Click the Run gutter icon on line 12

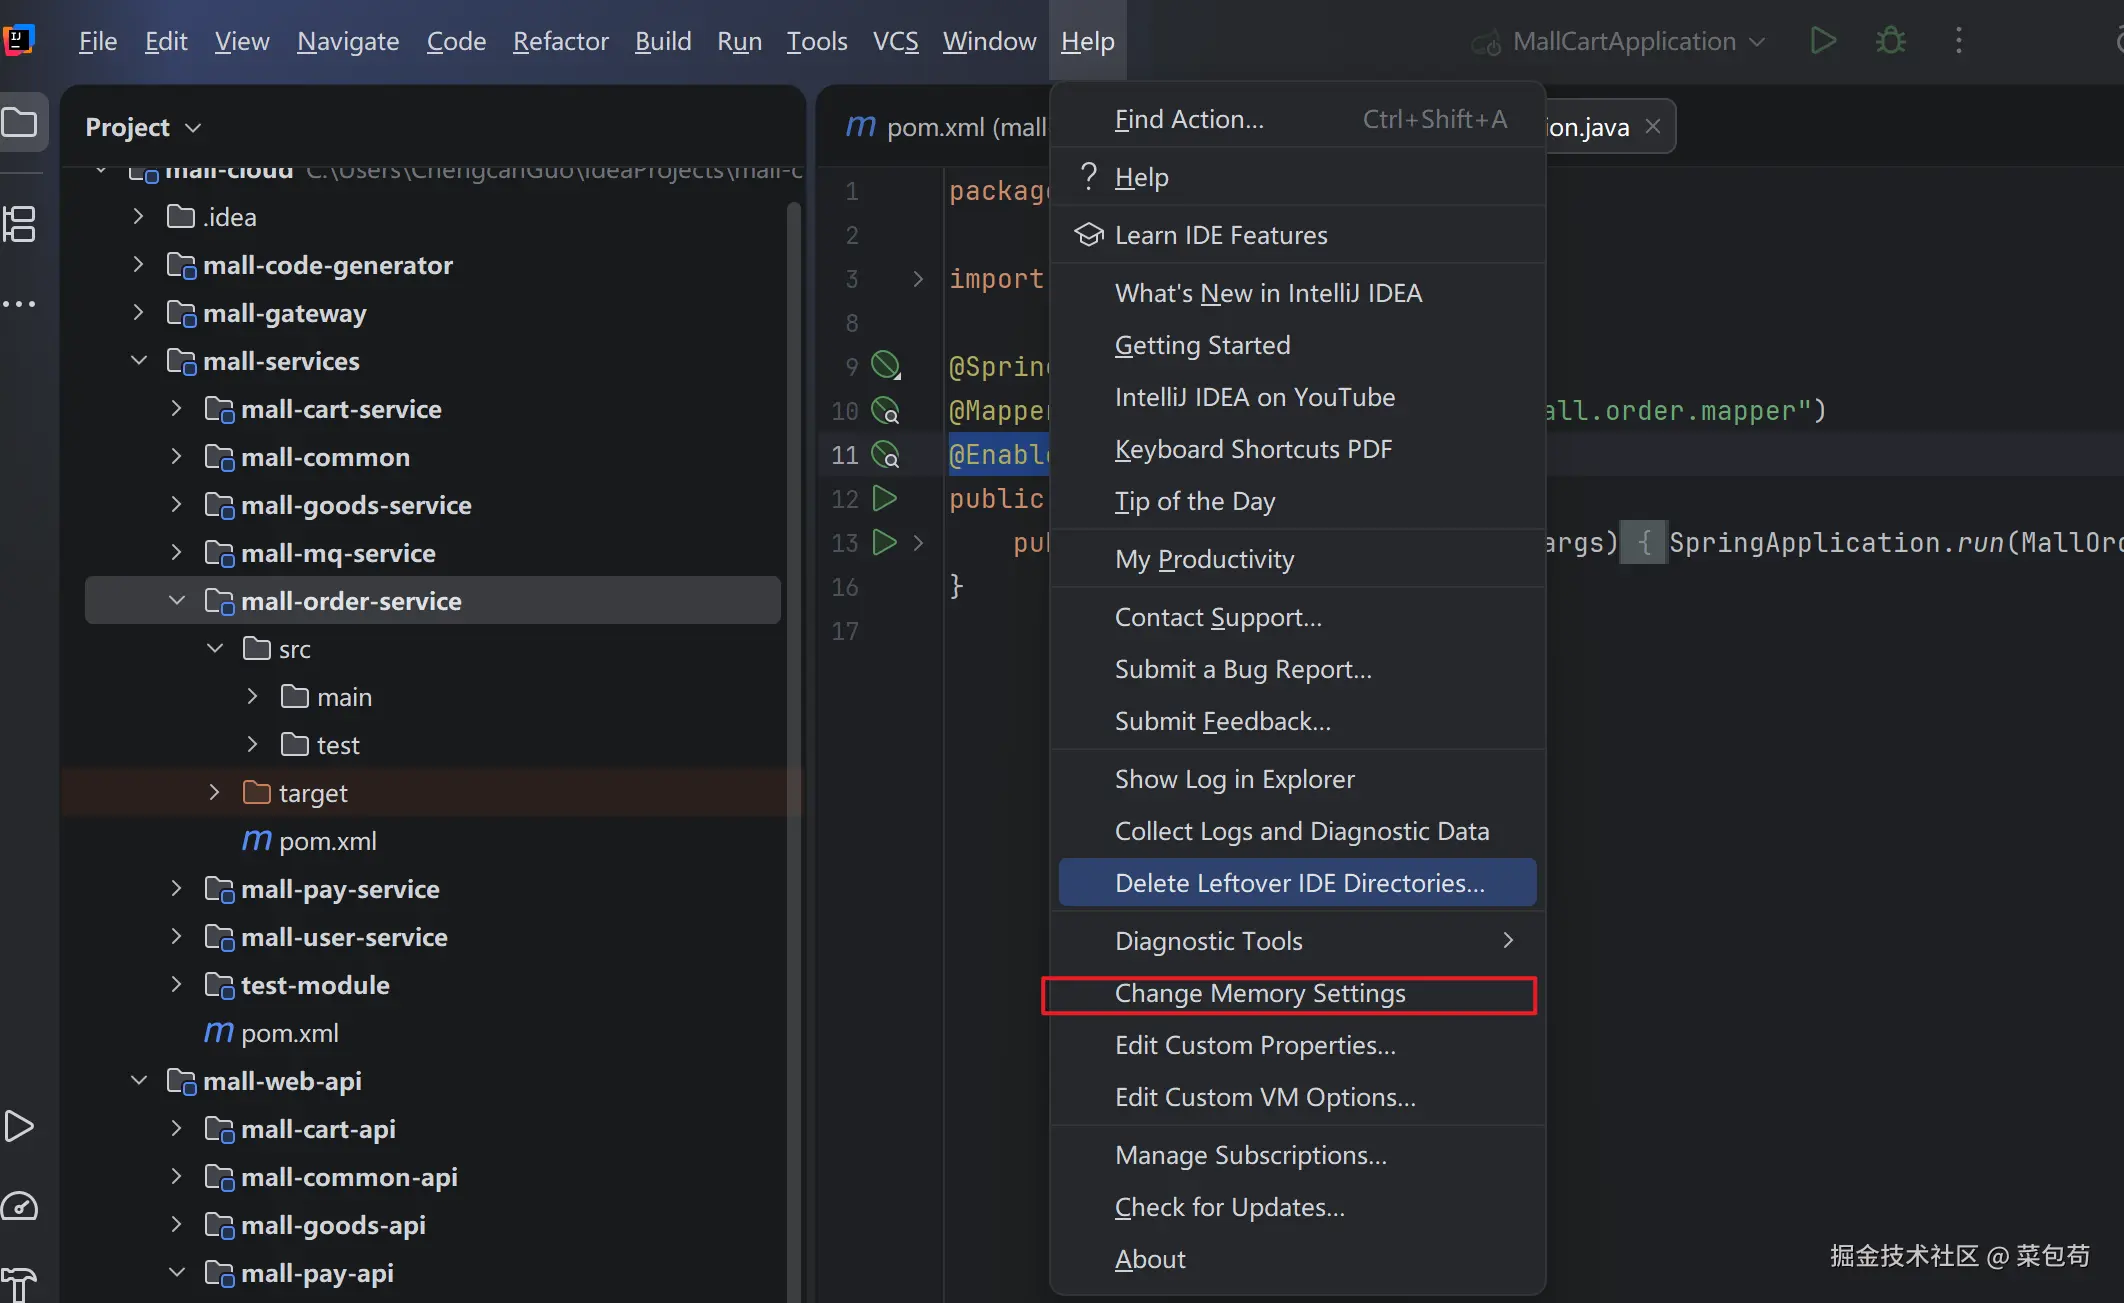884,498
